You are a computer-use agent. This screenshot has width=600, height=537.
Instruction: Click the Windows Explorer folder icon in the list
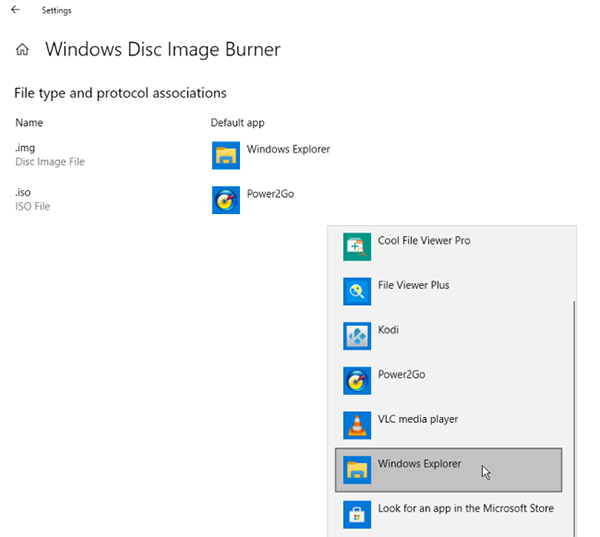click(357, 470)
